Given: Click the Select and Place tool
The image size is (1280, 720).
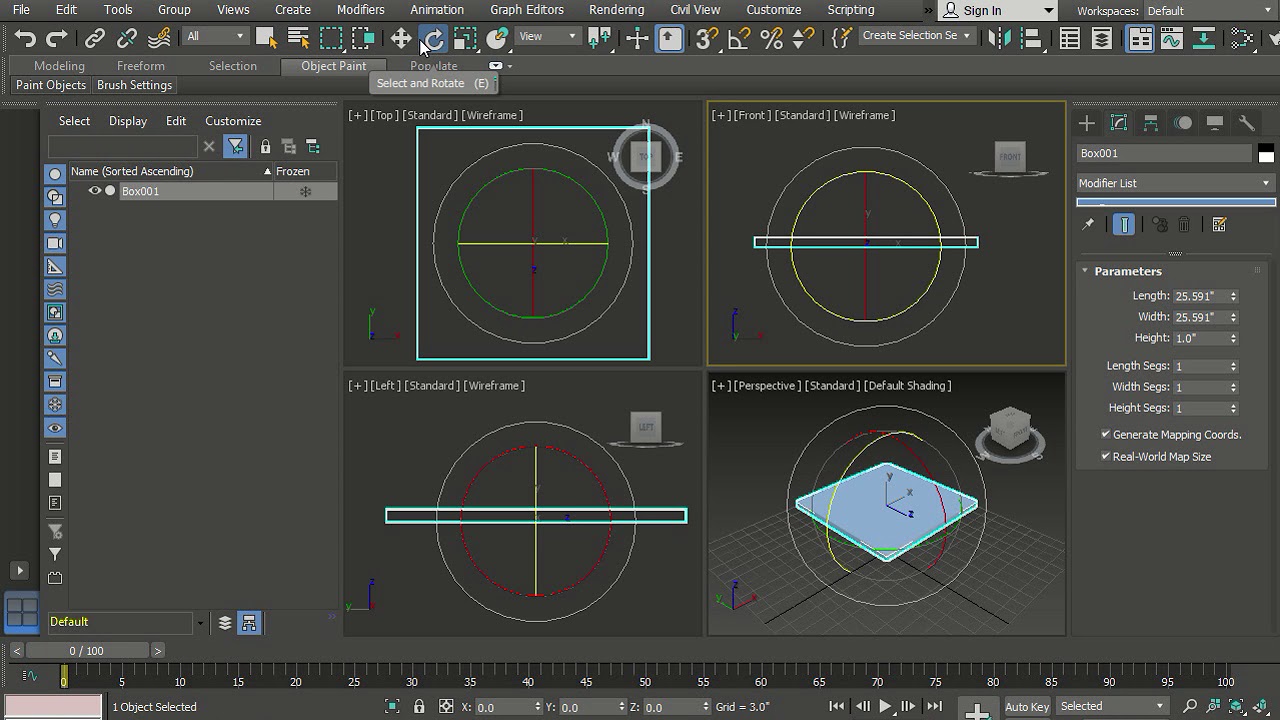Looking at the screenshot, I should tap(497, 38).
